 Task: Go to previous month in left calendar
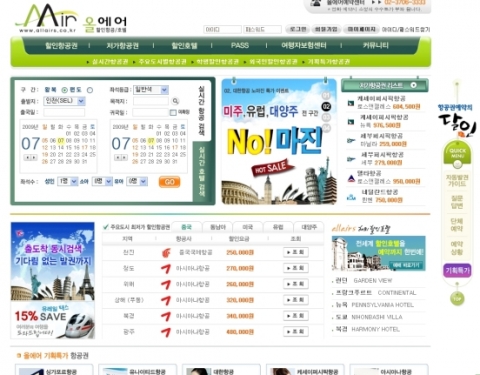[27, 157]
